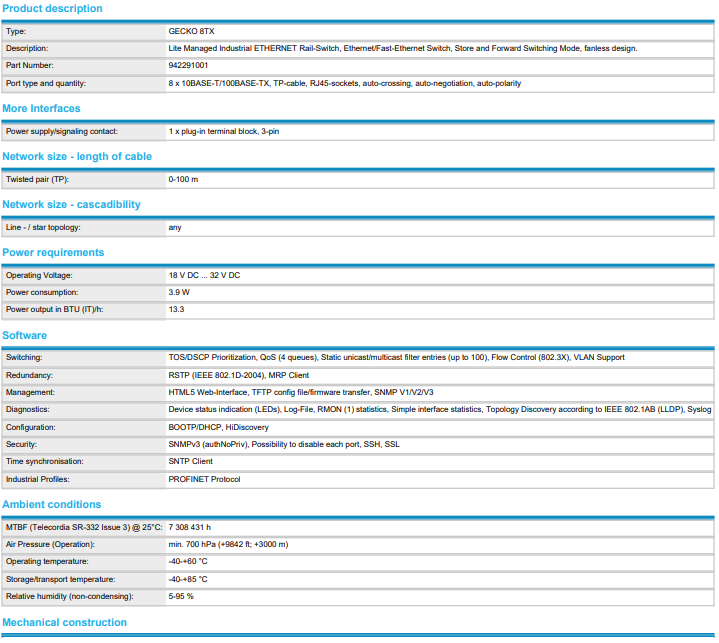Select the Lite Managed Industrial ETHERNET description text

[403, 49]
